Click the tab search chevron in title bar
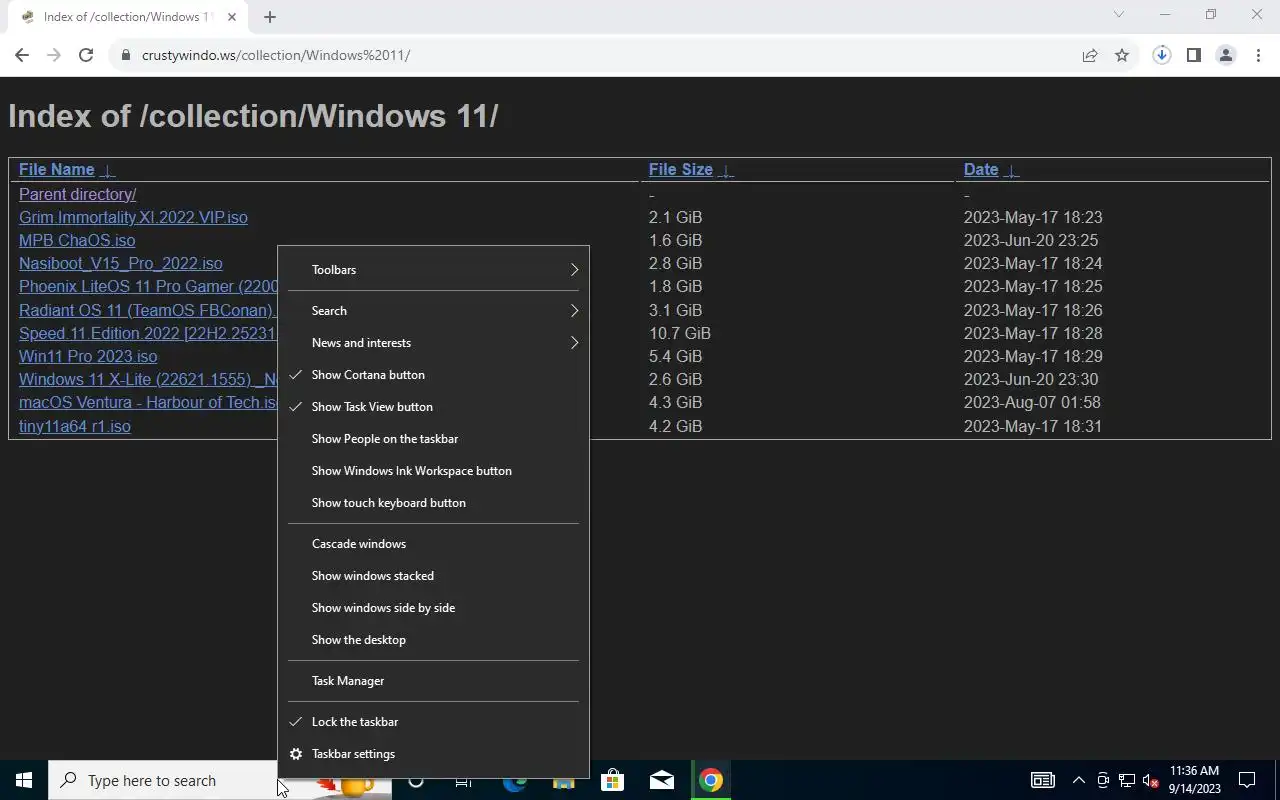The image size is (1280, 800). [x=1119, y=15]
